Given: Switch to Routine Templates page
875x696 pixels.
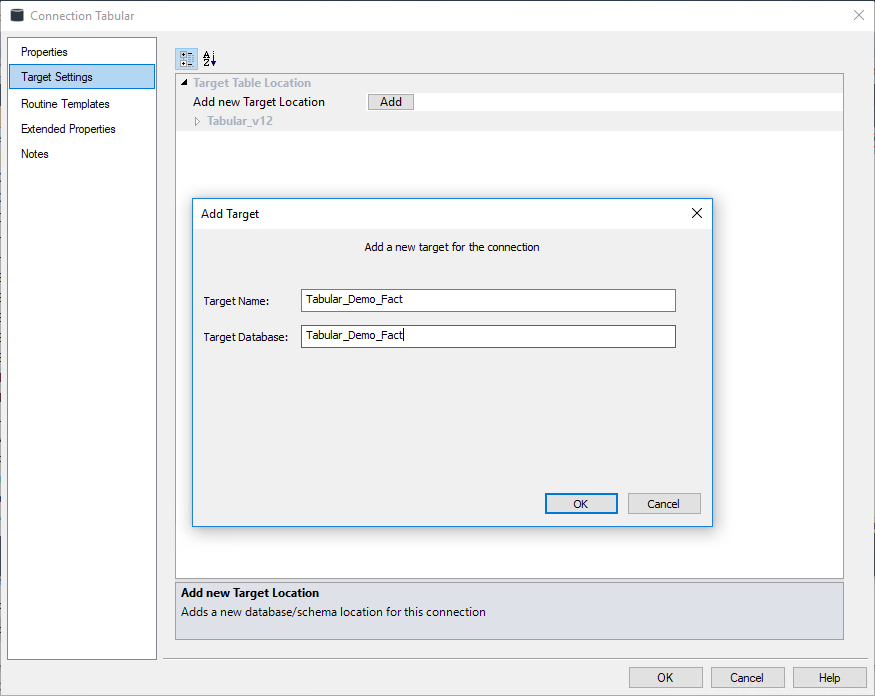Looking at the screenshot, I should click(65, 104).
